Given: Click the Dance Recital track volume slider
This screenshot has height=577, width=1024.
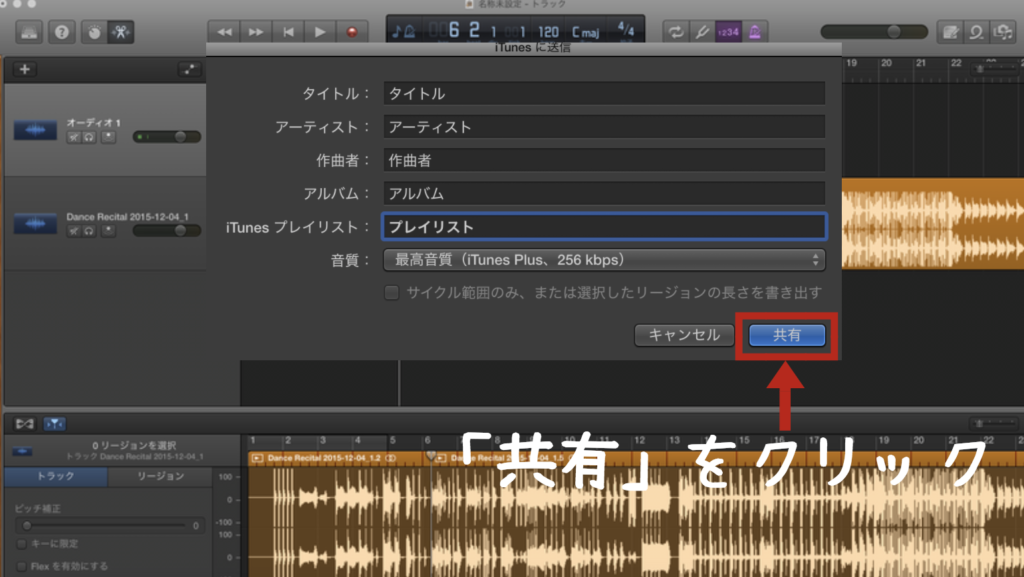Looking at the screenshot, I should pos(167,230).
